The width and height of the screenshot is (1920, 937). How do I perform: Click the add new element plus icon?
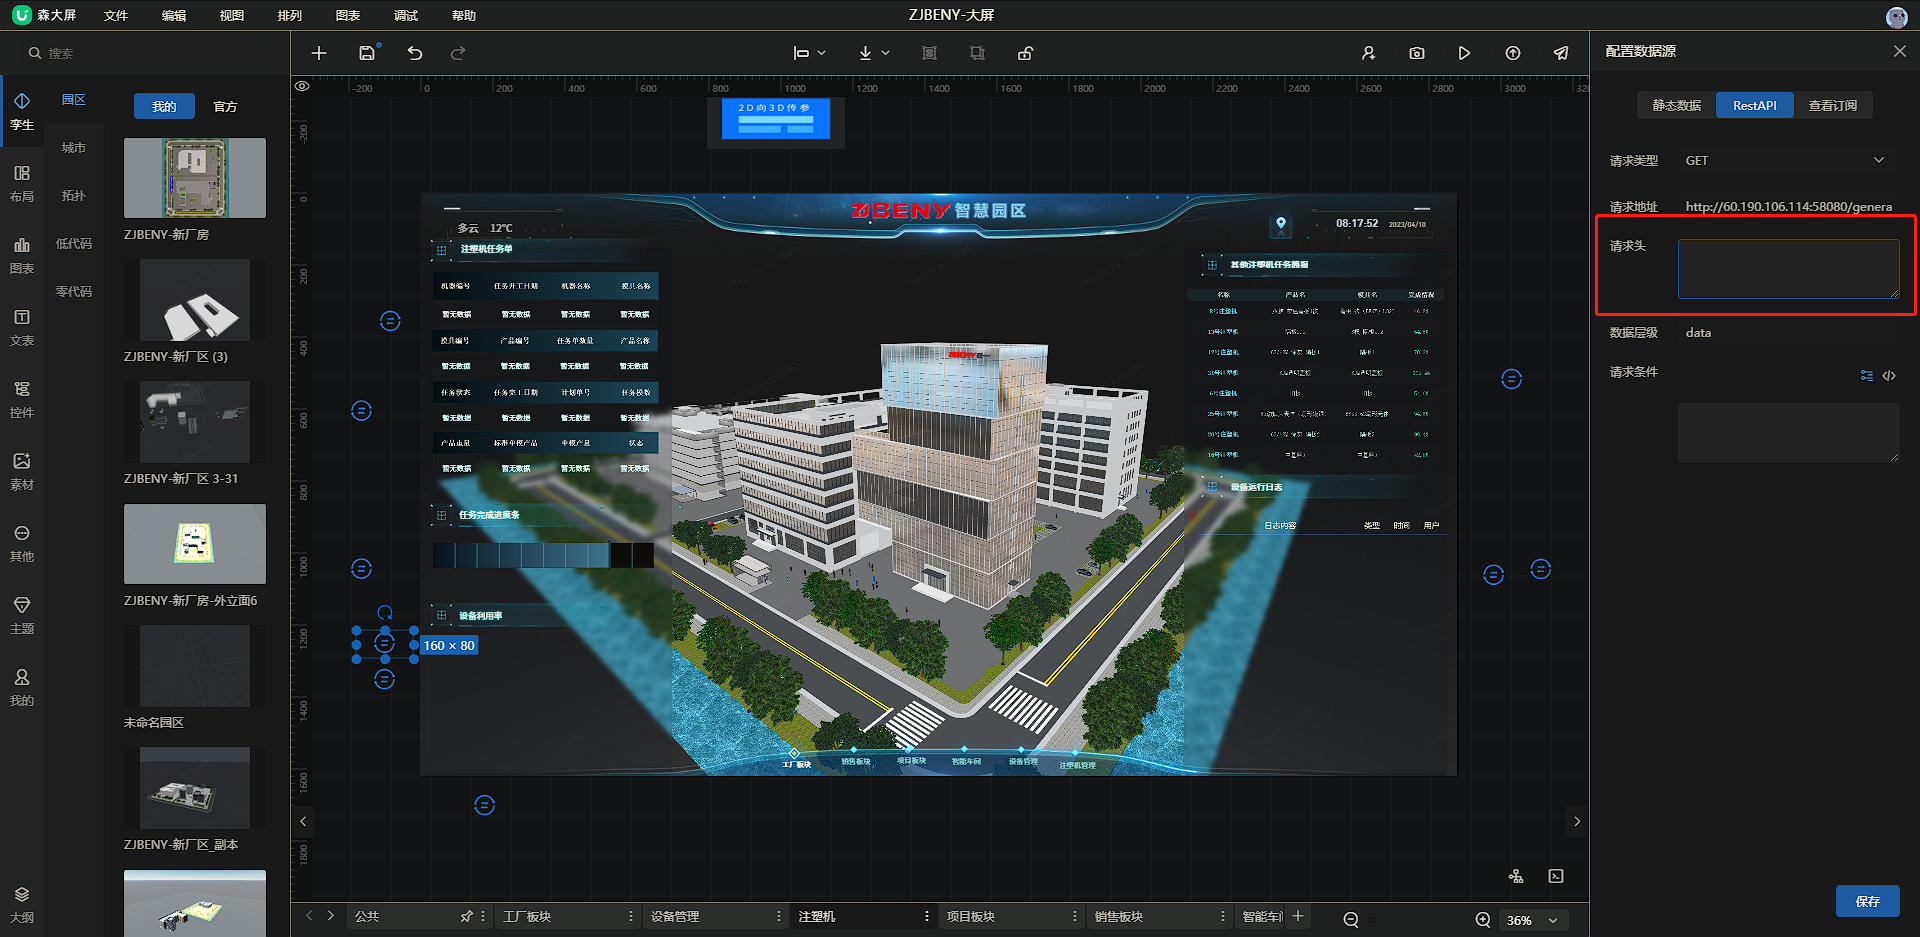pos(319,53)
